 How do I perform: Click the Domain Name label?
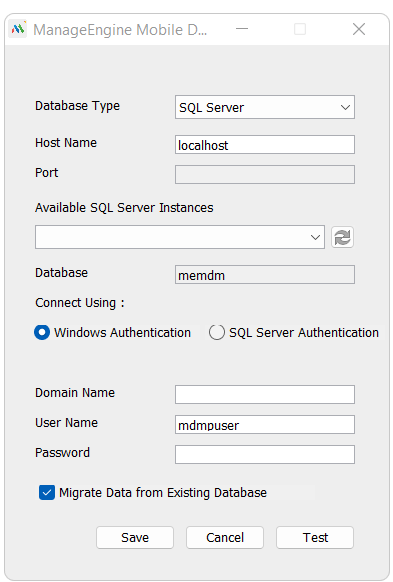tap(75, 393)
